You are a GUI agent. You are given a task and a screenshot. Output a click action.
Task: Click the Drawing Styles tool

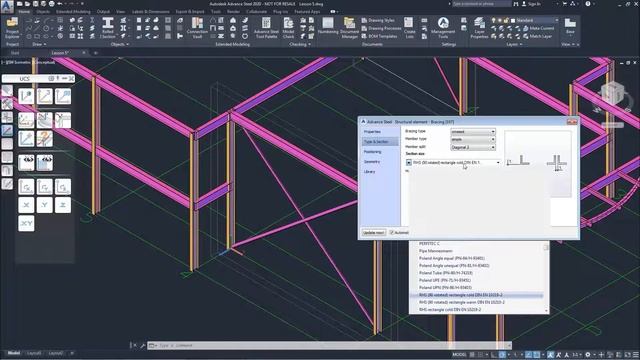point(378,20)
